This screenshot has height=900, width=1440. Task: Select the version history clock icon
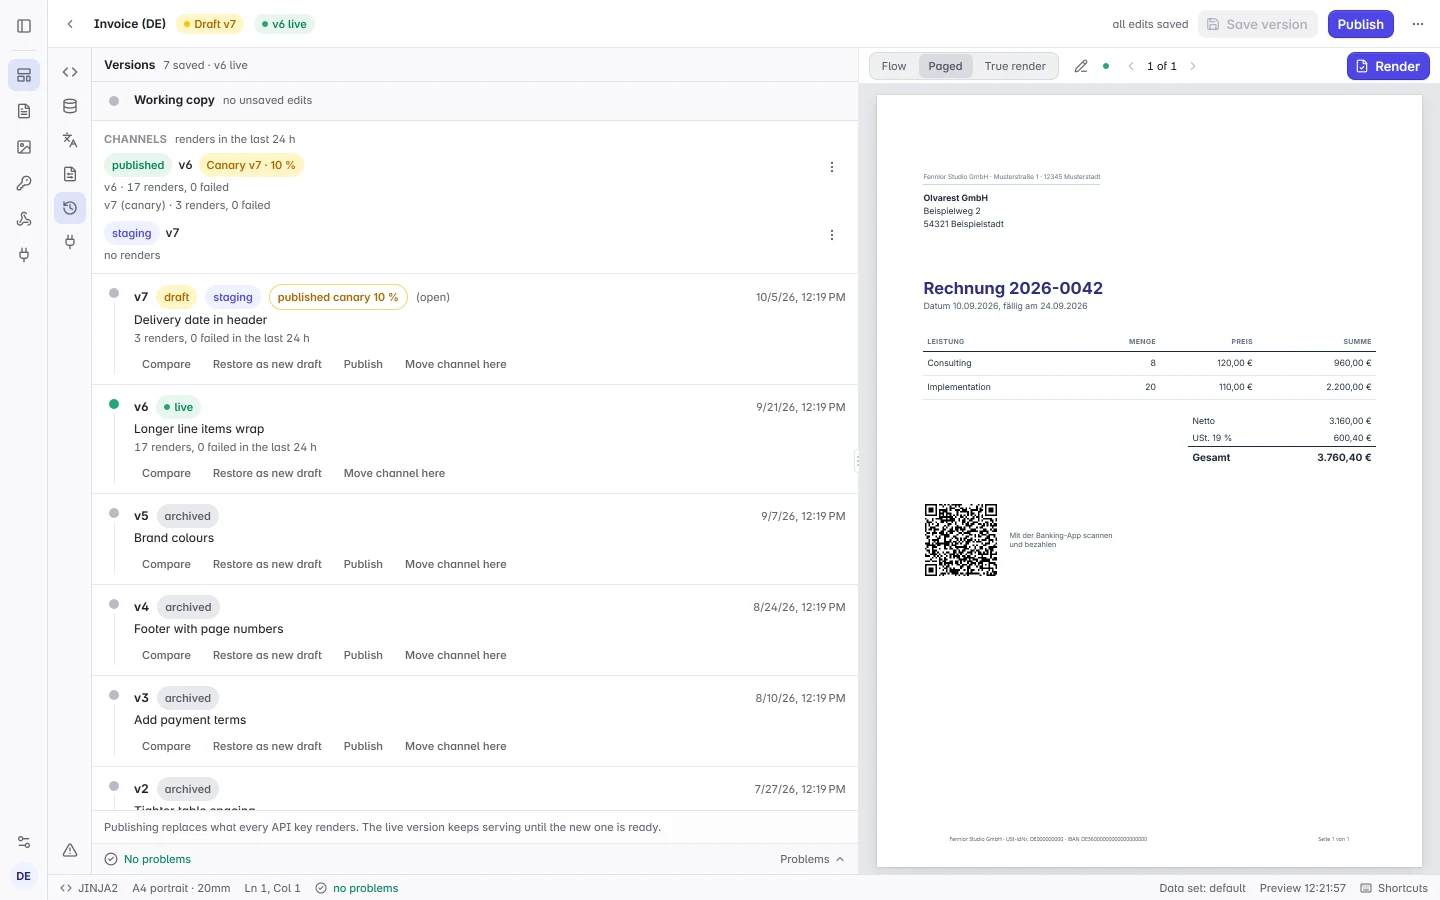tap(70, 208)
